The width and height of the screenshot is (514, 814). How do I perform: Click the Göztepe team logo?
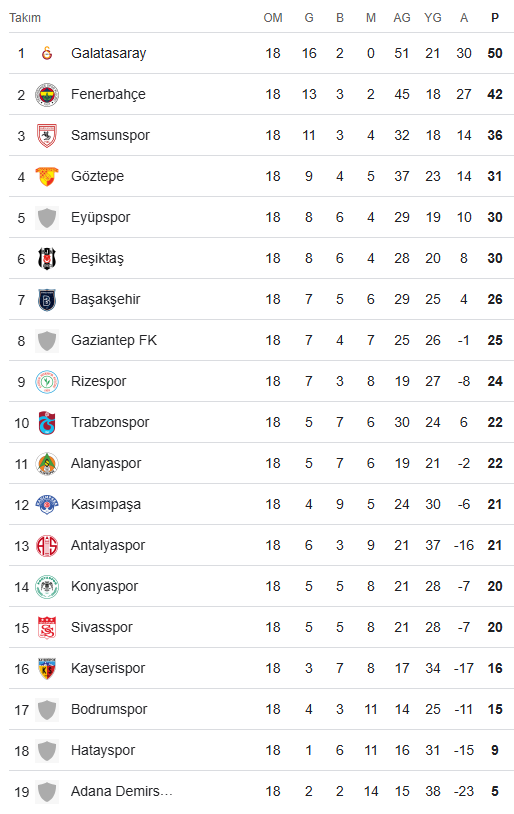(x=47, y=177)
